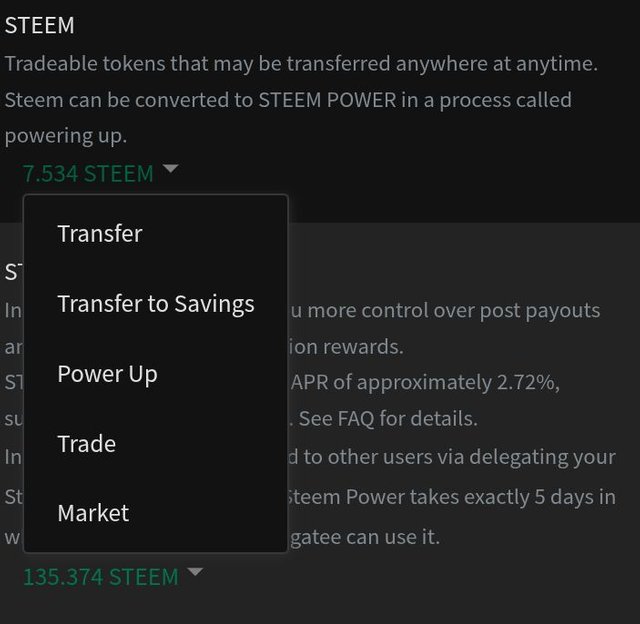
Task: Click the 7.534 STEEM balance
Action: (88, 174)
